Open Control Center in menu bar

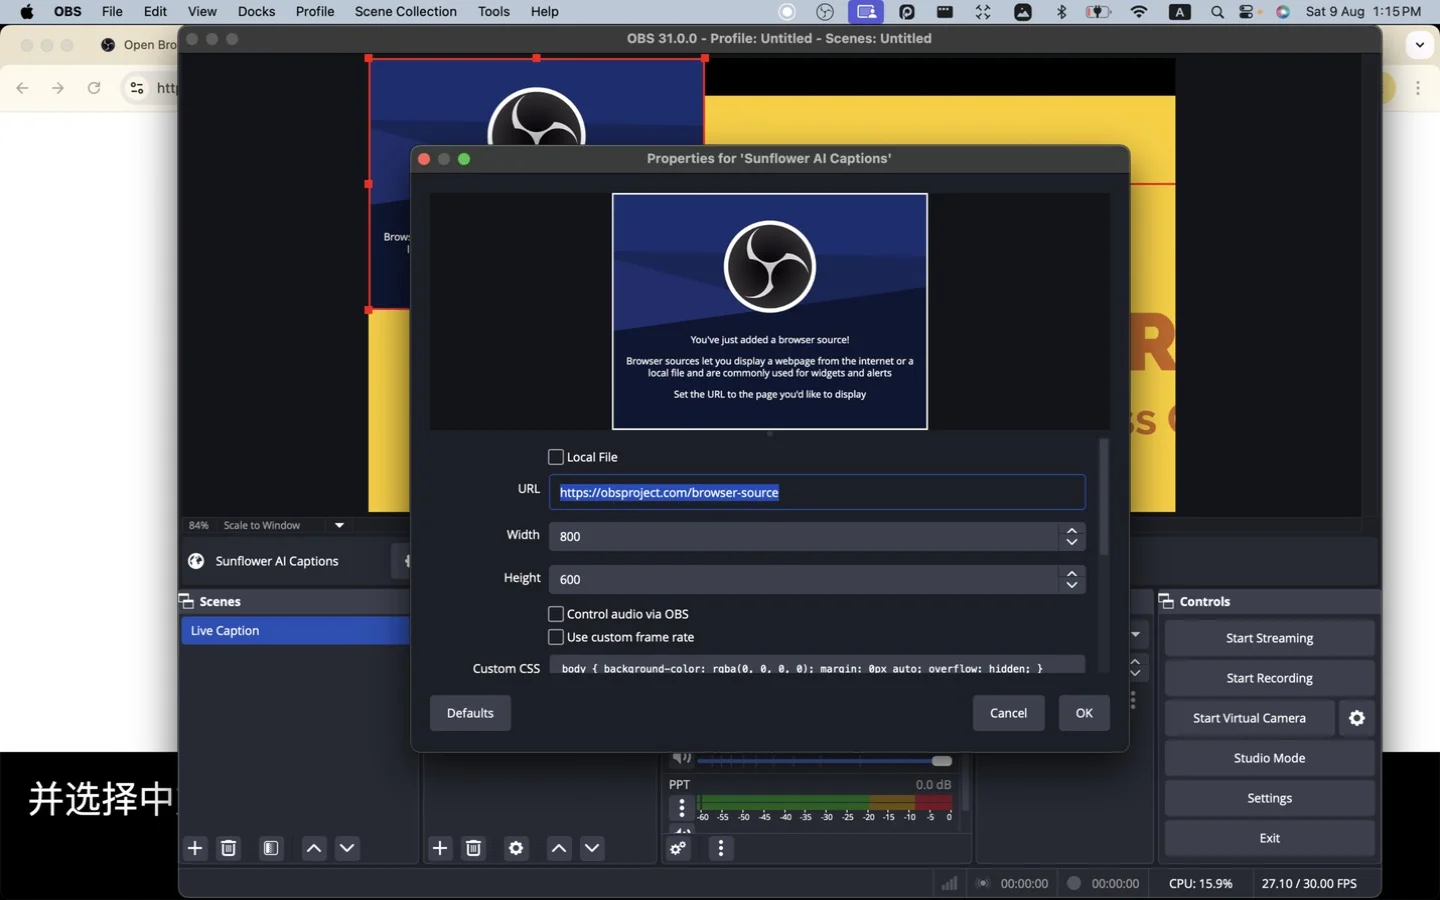pos(1248,12)
